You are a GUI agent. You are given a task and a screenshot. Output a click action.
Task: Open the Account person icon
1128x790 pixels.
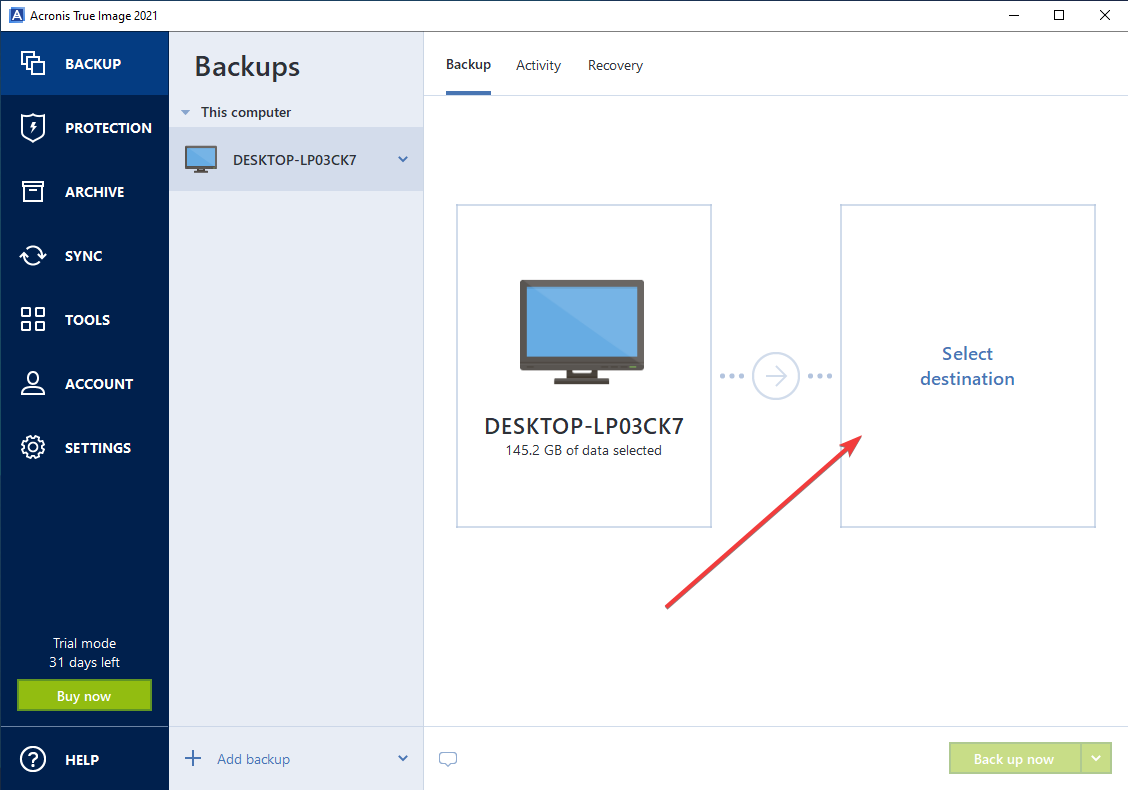pyautogui.click(x=32, y=383)
